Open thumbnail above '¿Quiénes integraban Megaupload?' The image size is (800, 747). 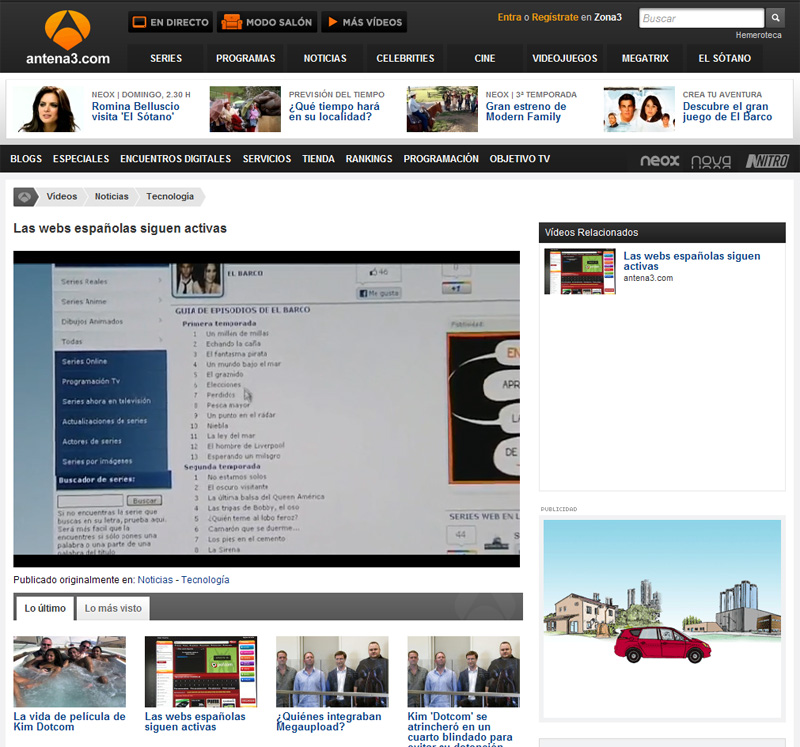(332, 671)
